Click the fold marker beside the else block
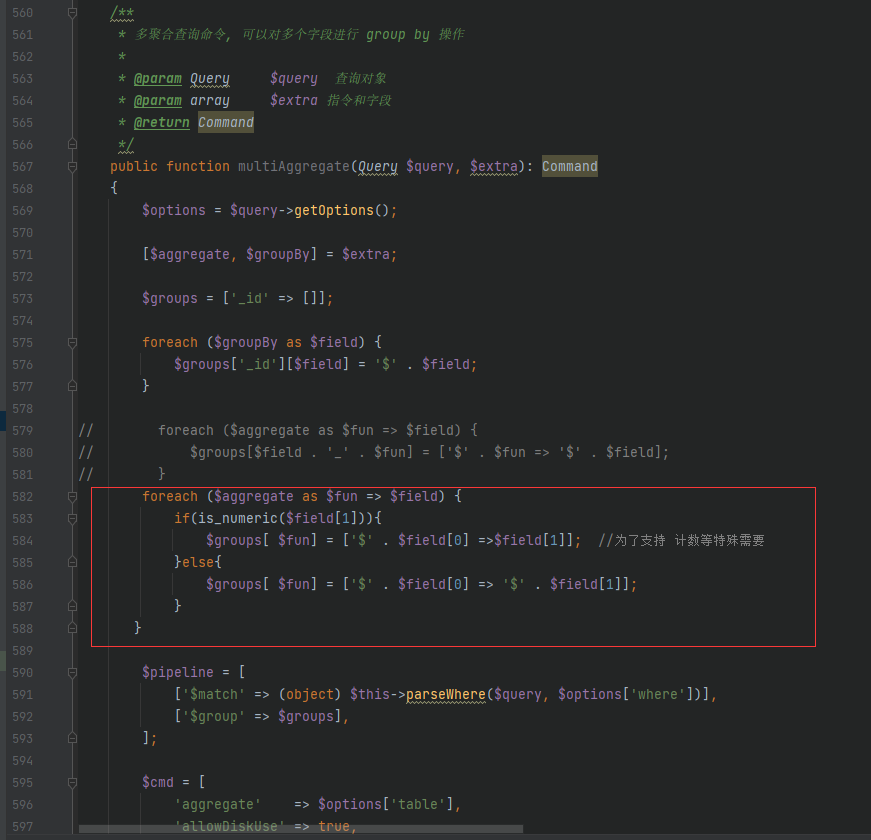871x840 pixels. point(70,562)
